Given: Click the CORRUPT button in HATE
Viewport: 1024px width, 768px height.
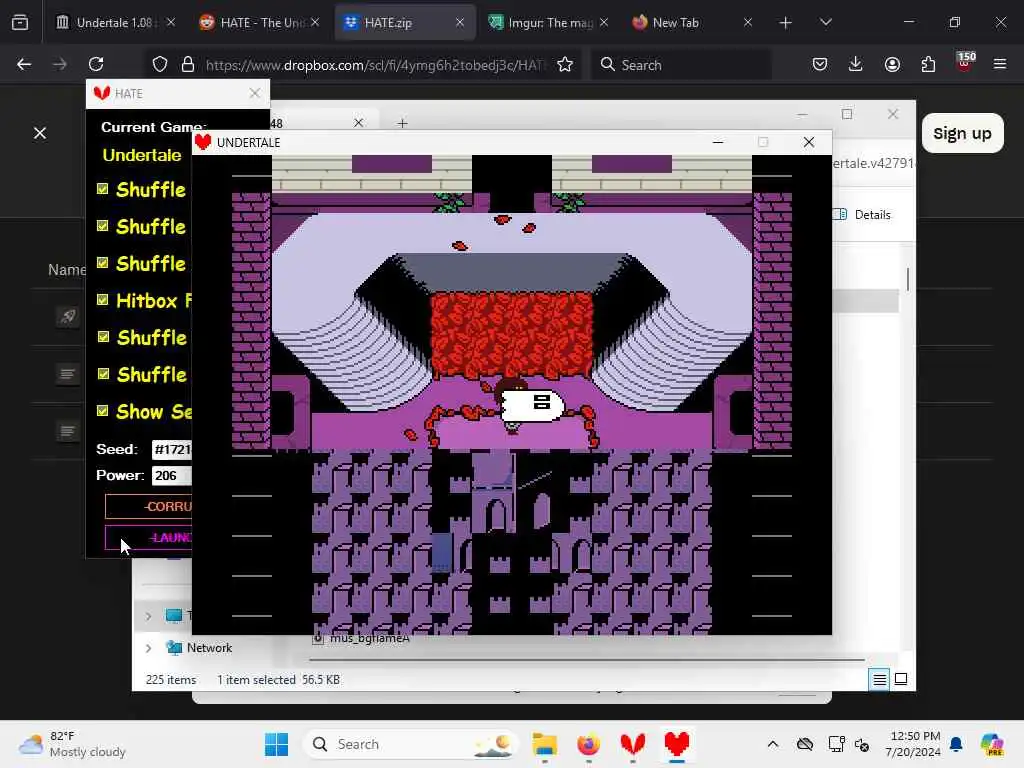Looking at the screenshot, I should click(x=149, y=506).
